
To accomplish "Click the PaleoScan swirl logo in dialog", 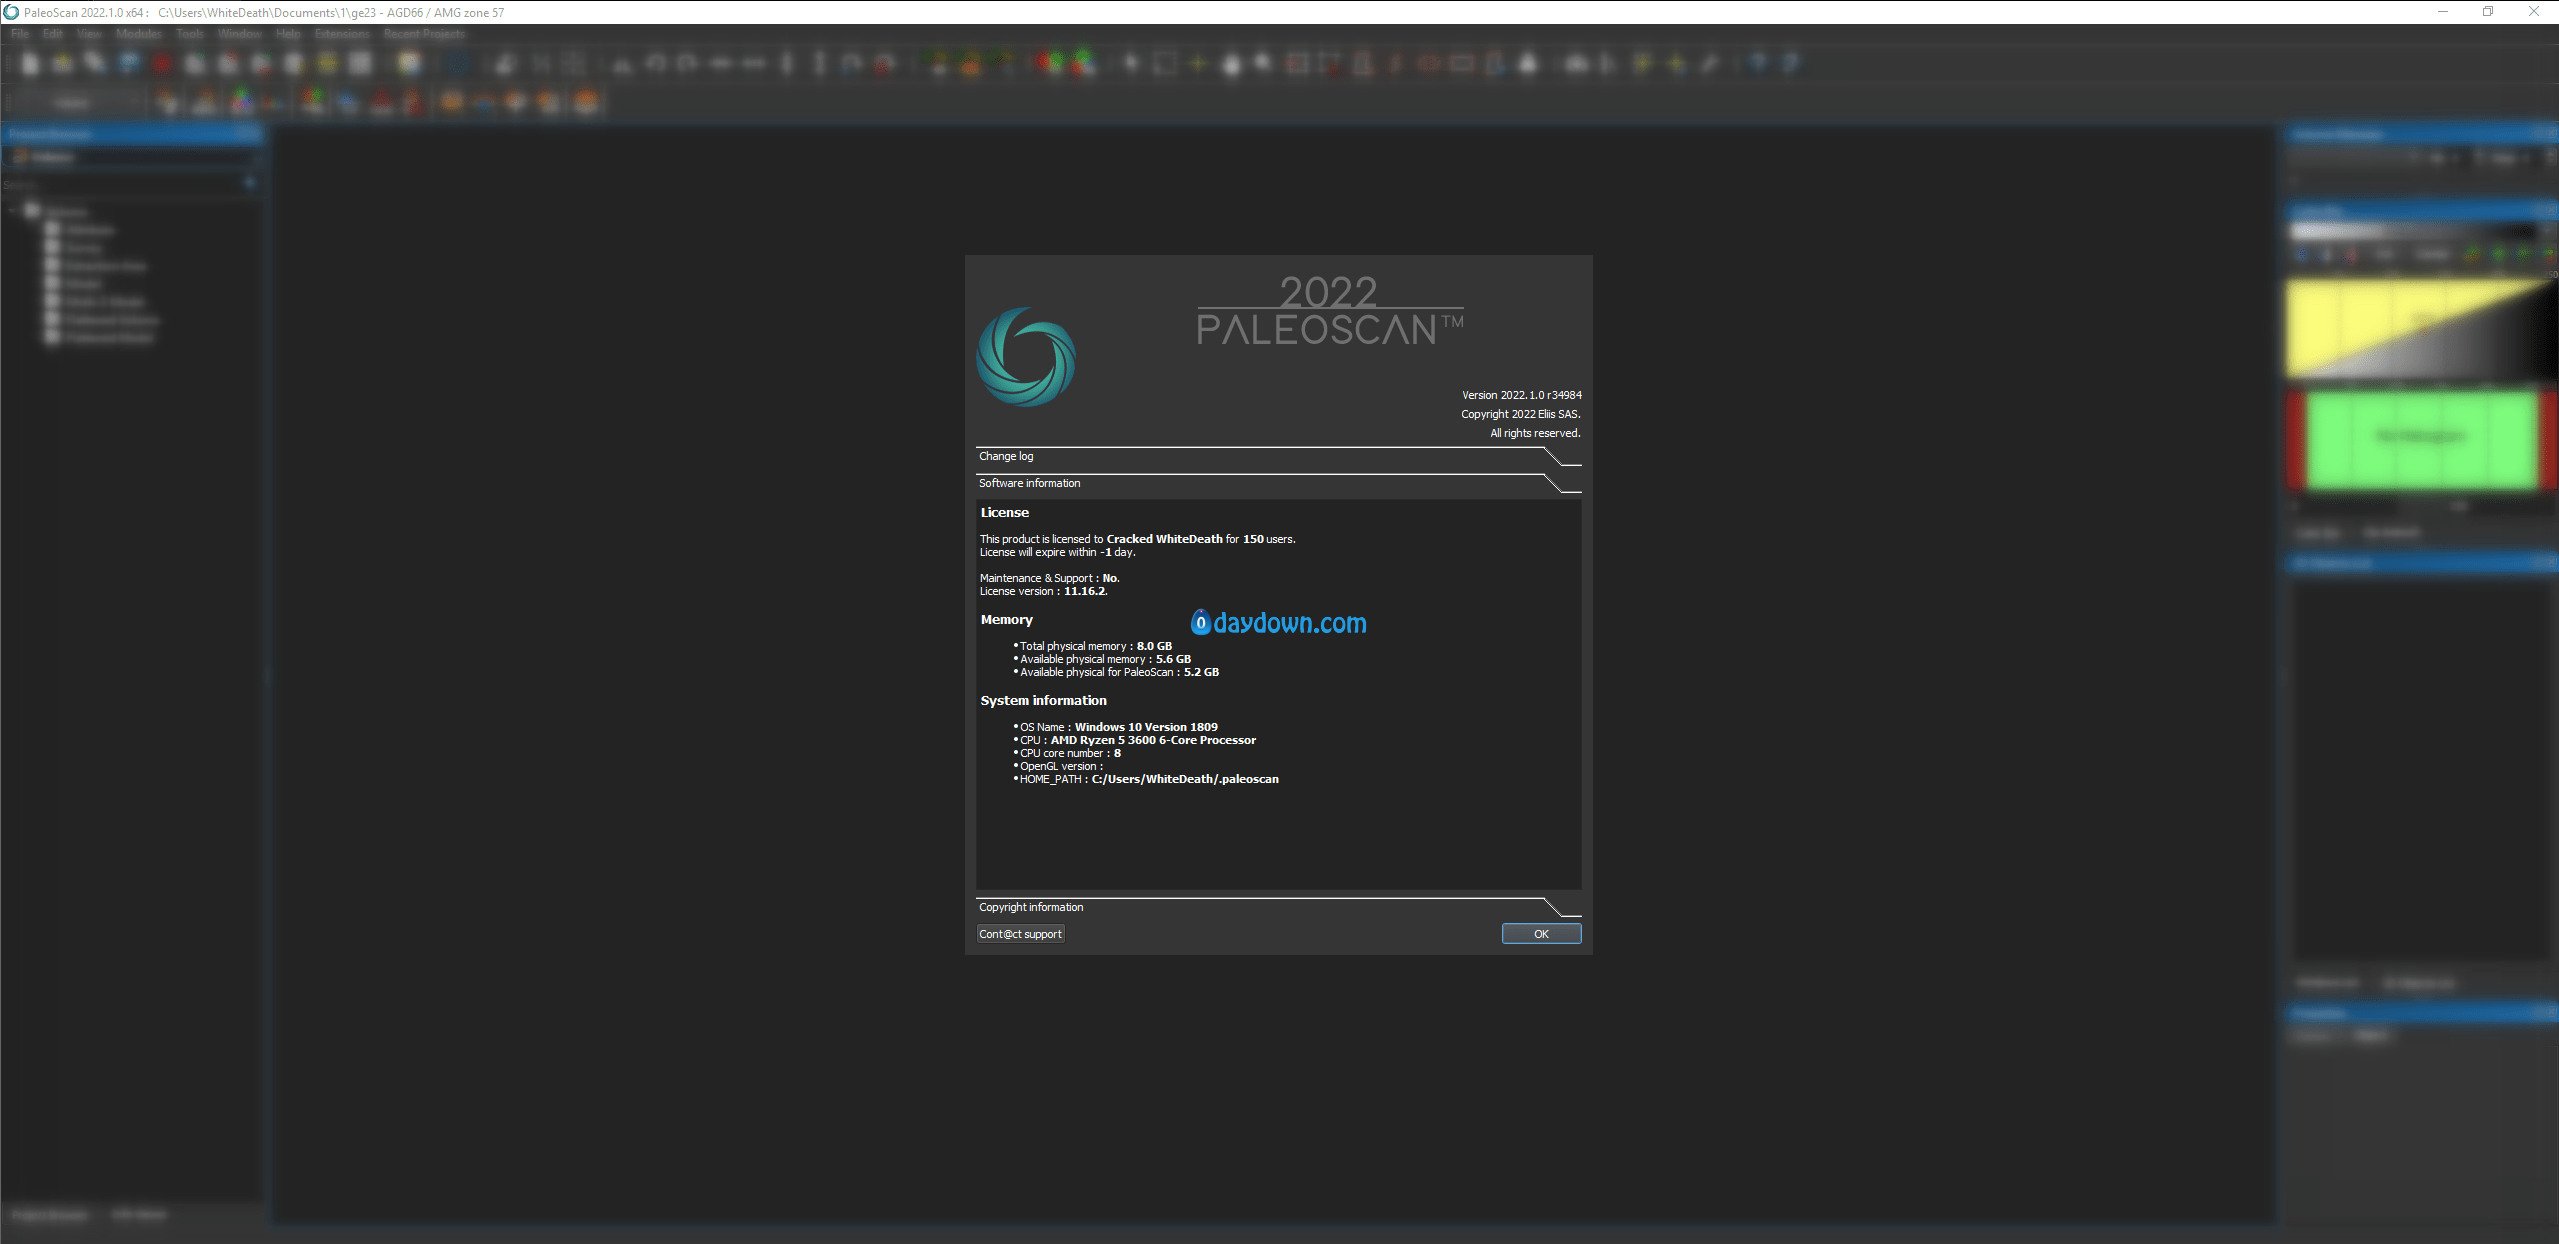I will 1026,357.
